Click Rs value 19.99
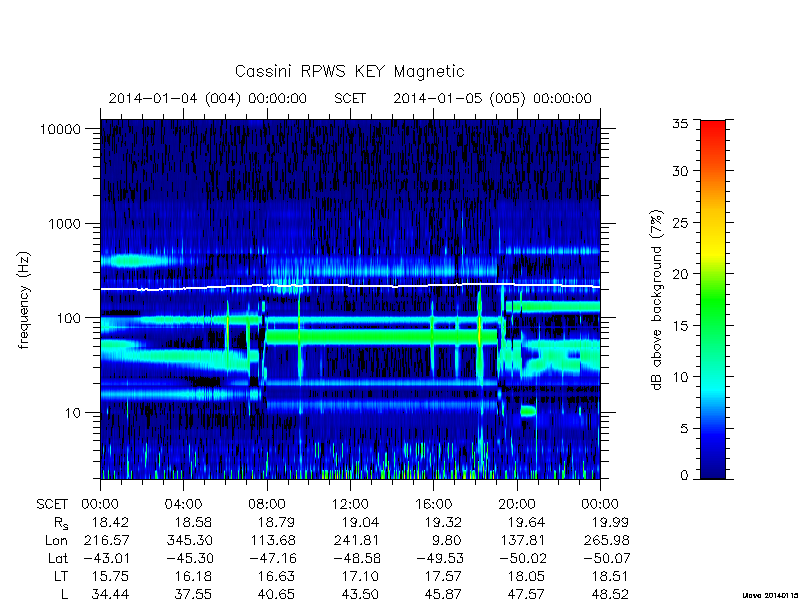This screenshot has width=800, height=600. coord(610,522)
